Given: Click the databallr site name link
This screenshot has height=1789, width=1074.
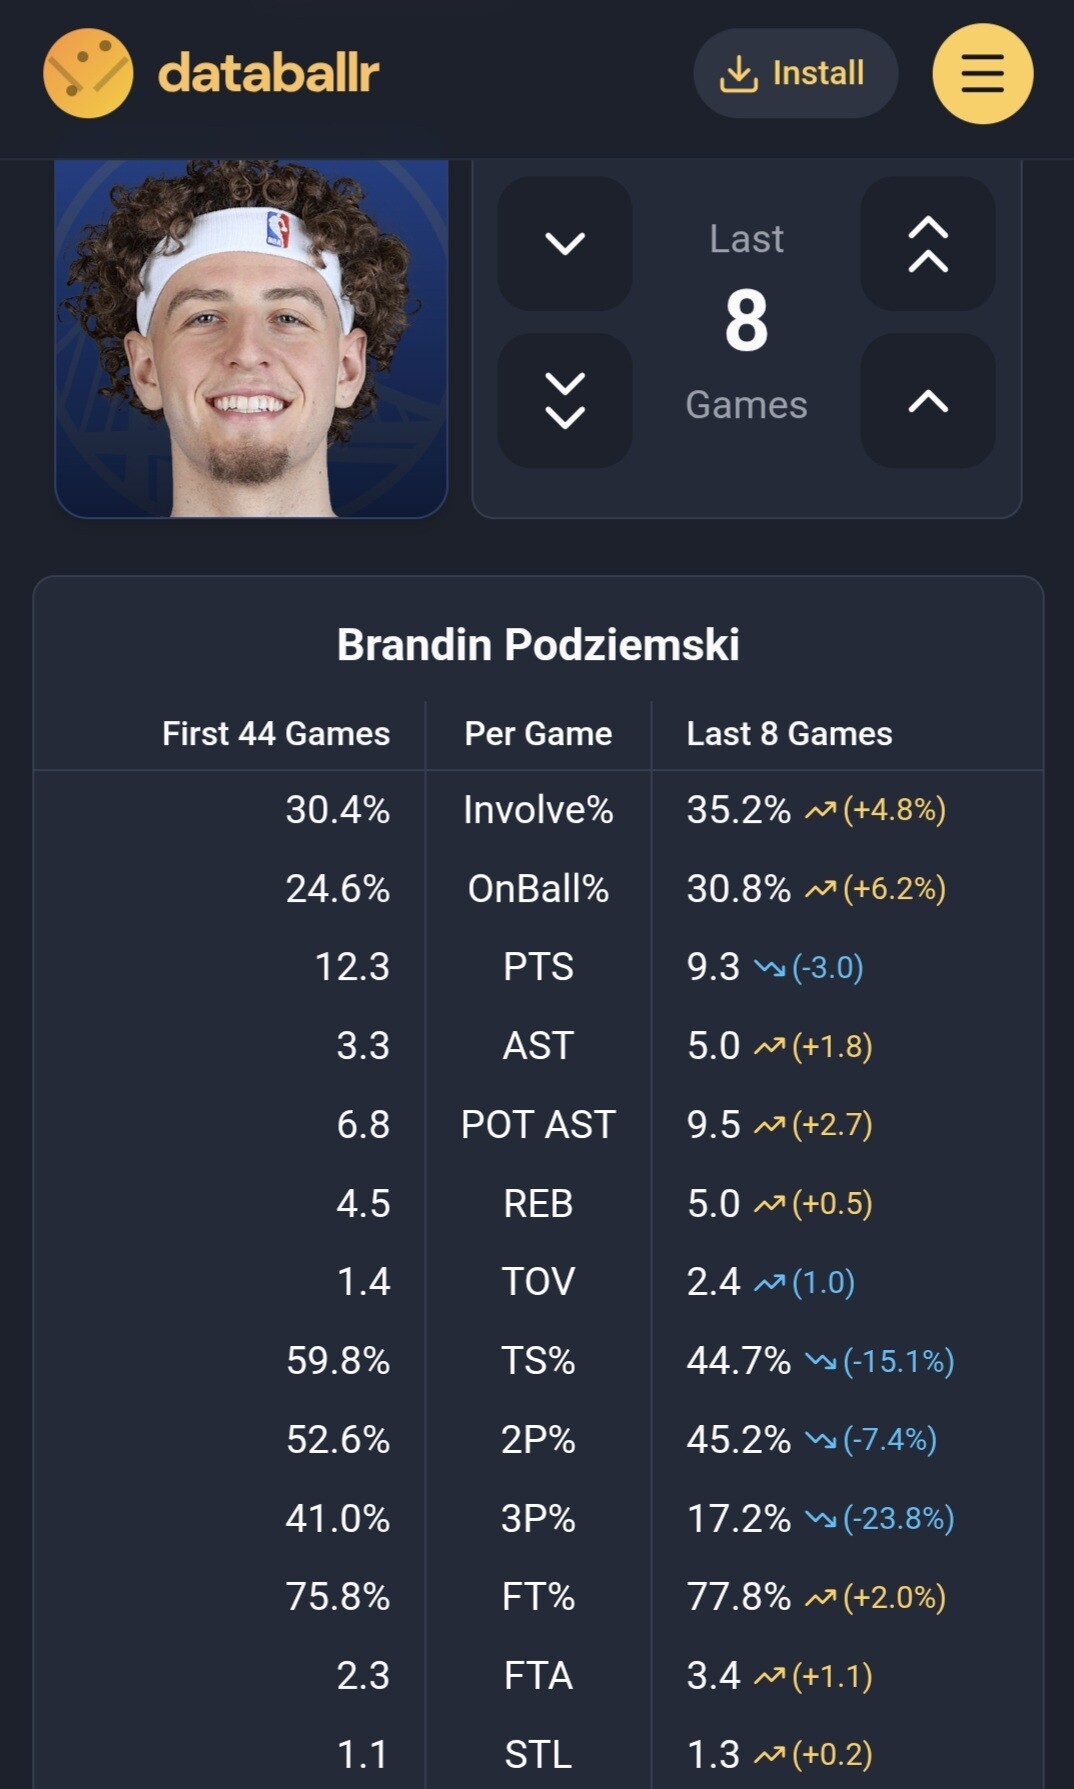Looking at the screenshot, I should 268,73.
